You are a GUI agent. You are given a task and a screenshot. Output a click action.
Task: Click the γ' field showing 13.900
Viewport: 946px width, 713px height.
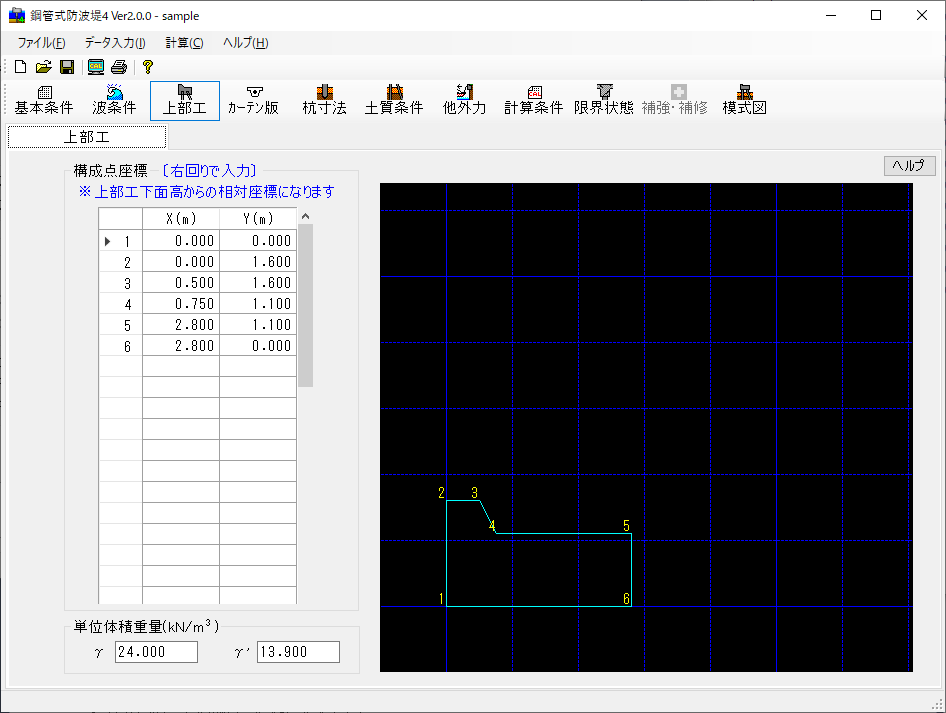298,652
